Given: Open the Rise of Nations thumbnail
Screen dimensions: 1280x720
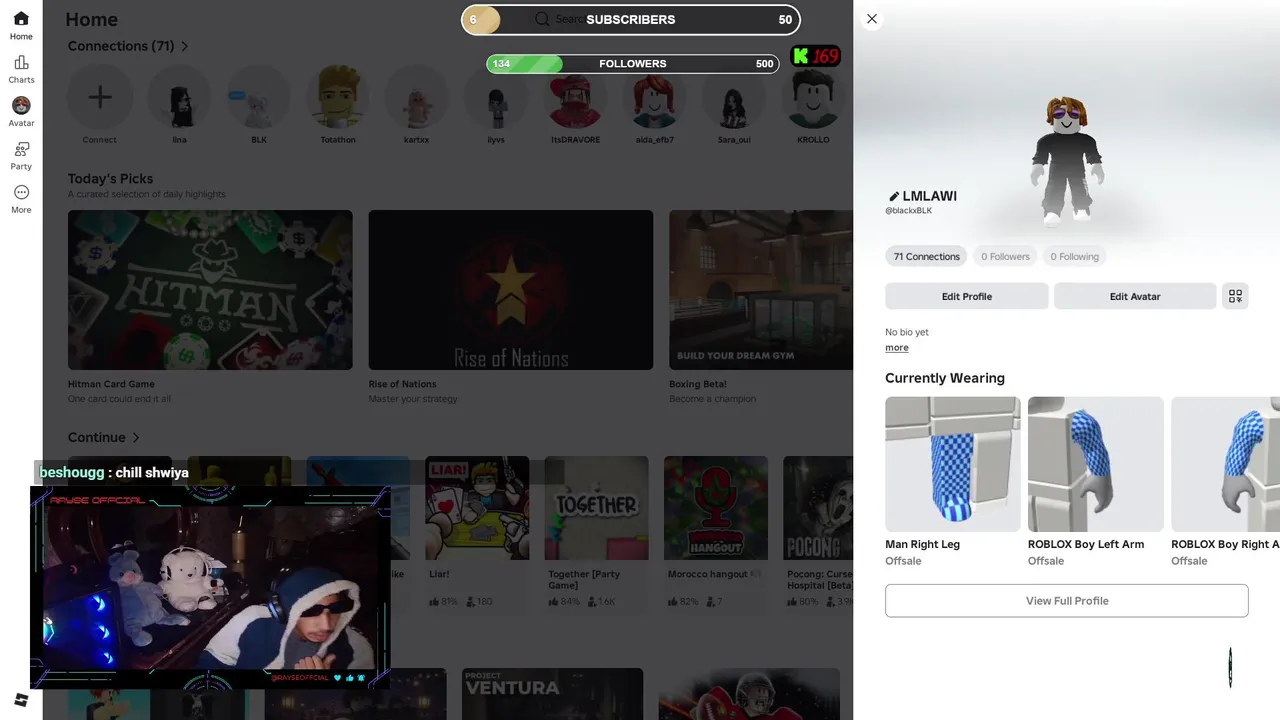Looking at the screenshot, I should pos(511,290).
